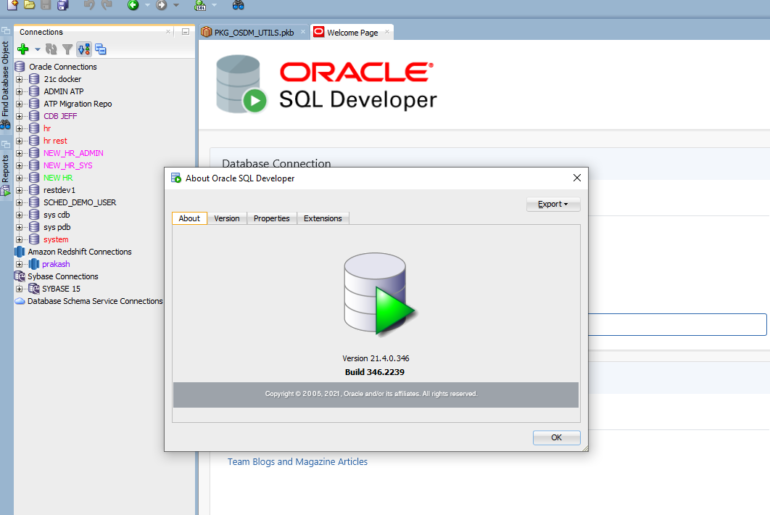Select Amazon Redshift Connections node
Screen dimensions: 770x515
point(80,252)
